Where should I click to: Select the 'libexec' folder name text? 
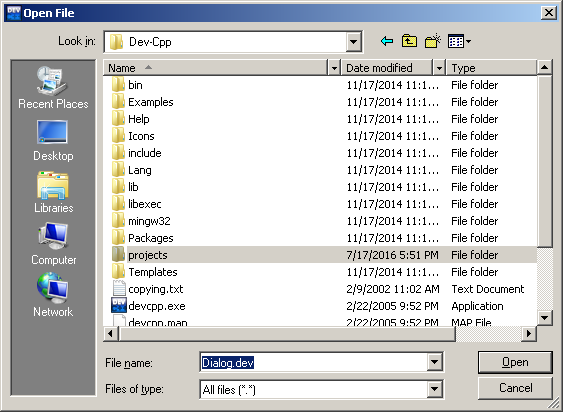pyautogui.click(x=145, y=204)
